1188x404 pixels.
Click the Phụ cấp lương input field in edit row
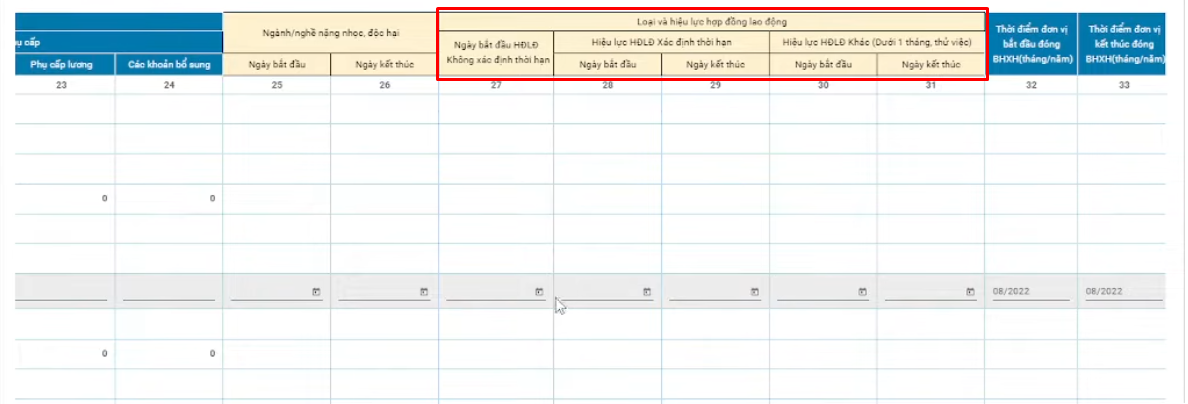[x=61, y=292]
